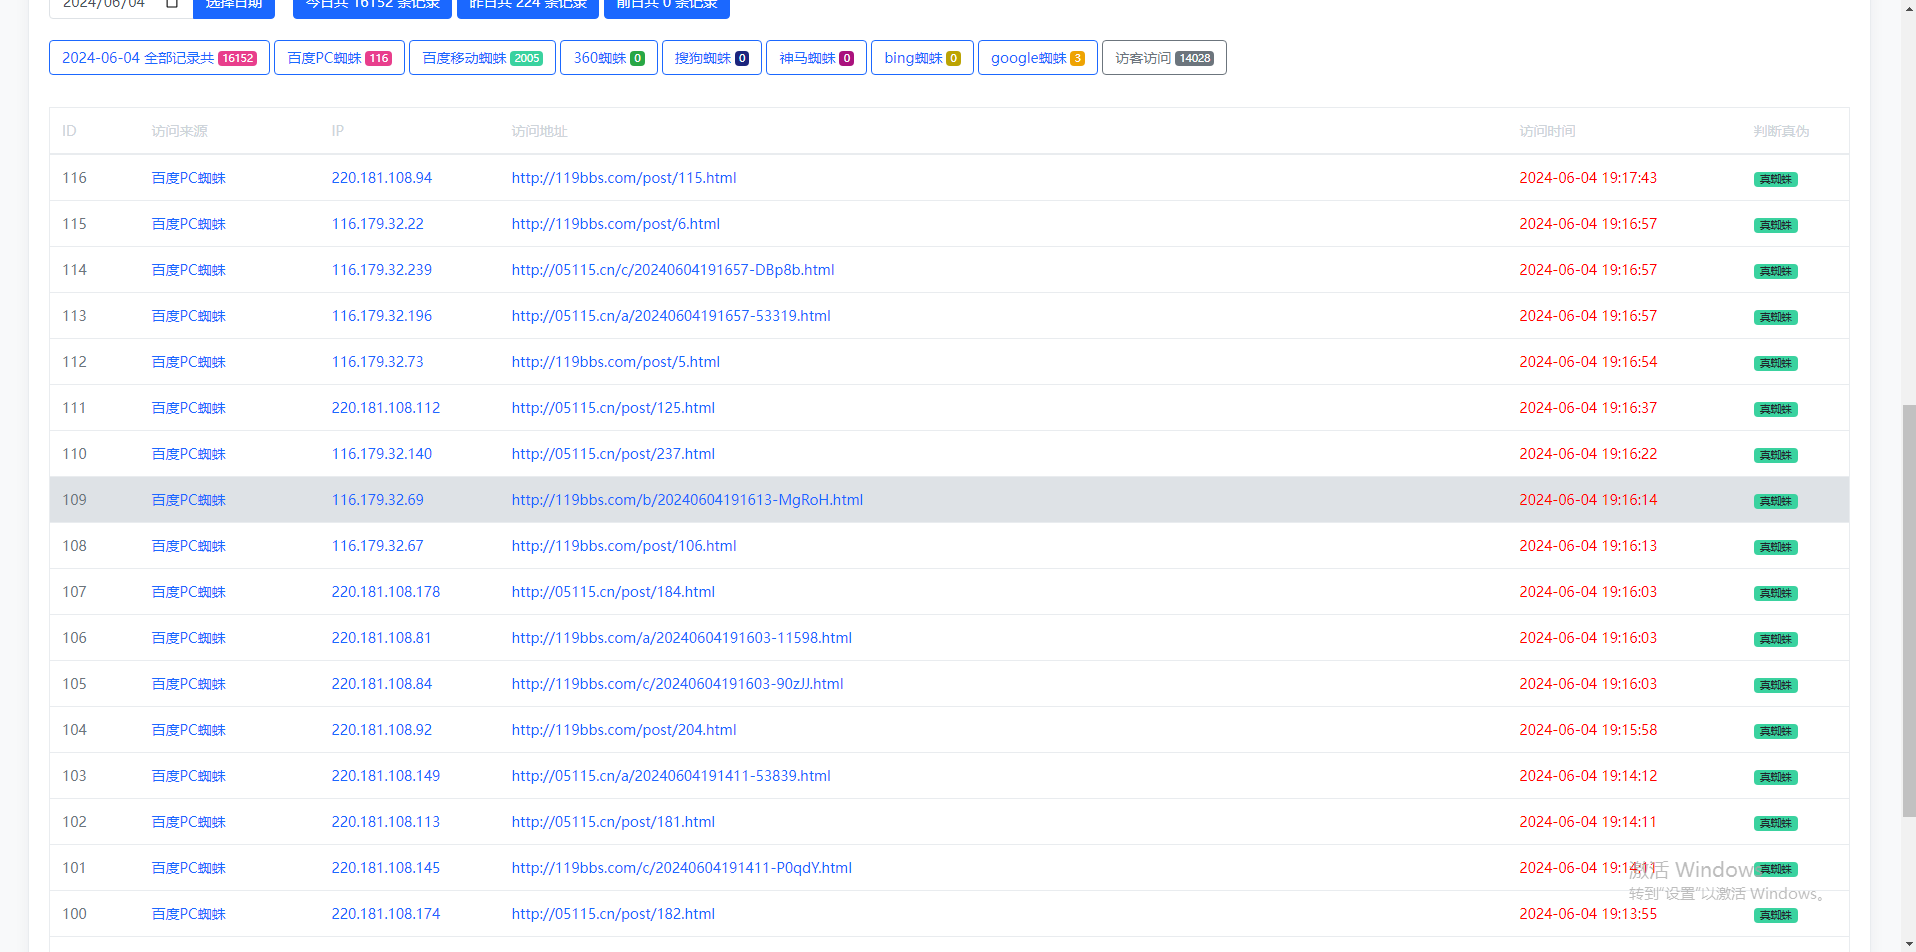Click the page vertical scrollbar thumb
1916x952 pixels.
1909,612
